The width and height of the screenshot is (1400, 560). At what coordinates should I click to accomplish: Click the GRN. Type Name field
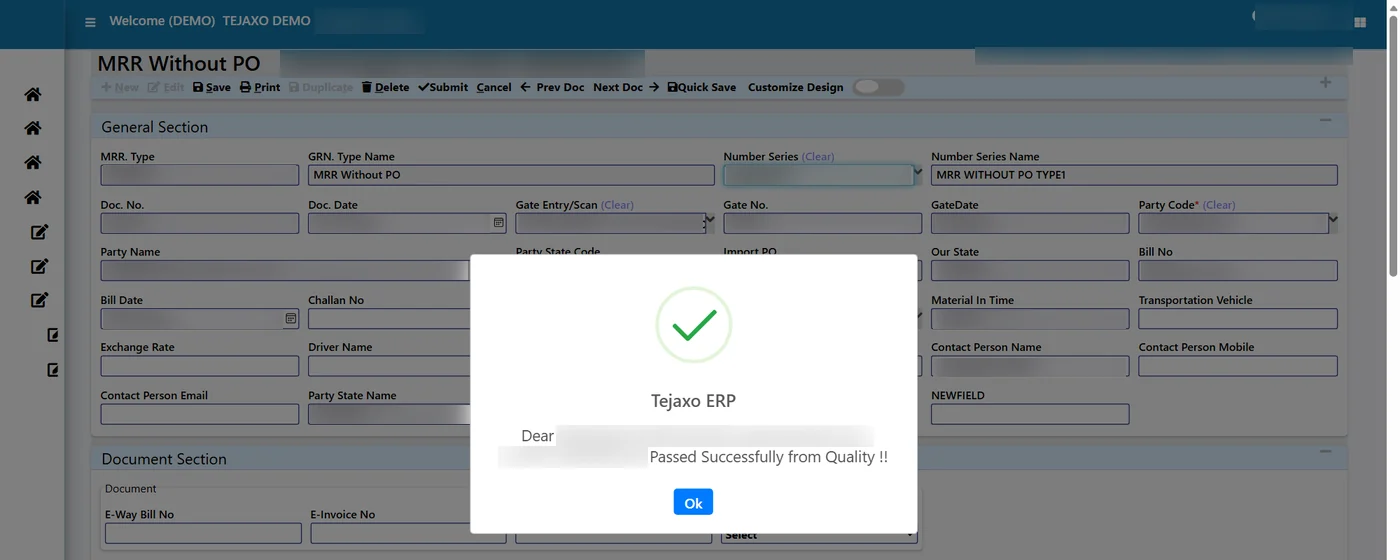pos(511,175)
